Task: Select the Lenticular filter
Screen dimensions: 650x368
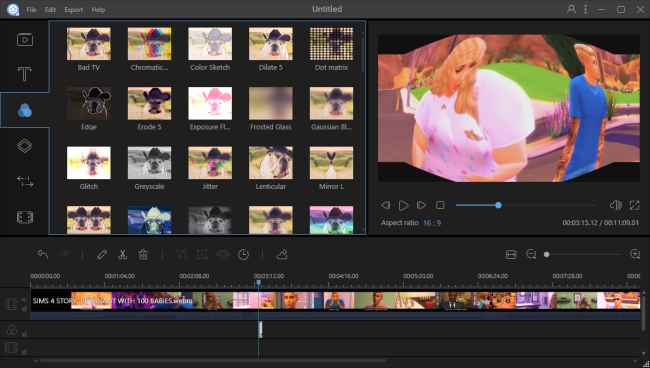Action: tap(271, 168)
